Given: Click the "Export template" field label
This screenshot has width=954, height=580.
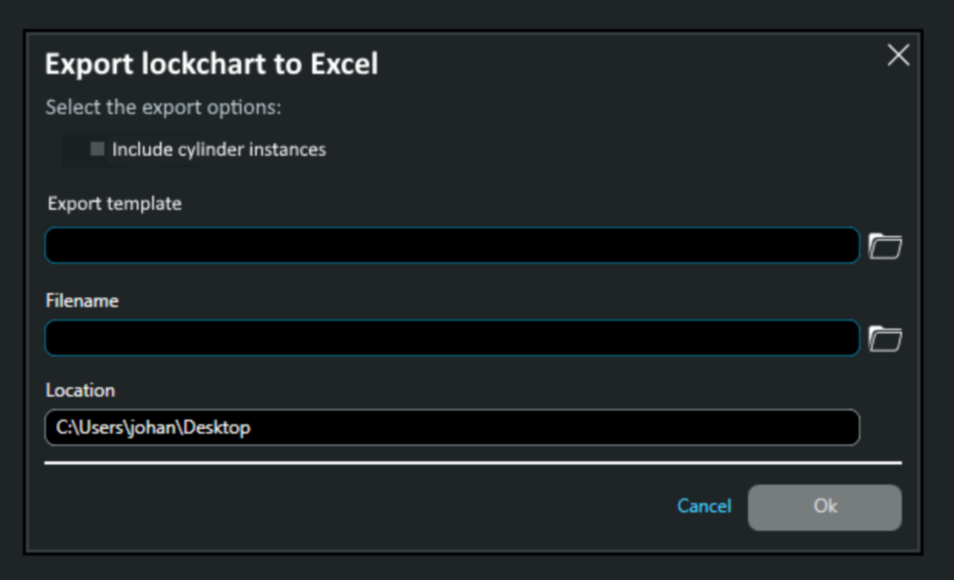Looking at the screenshot, I should (114, 204).
